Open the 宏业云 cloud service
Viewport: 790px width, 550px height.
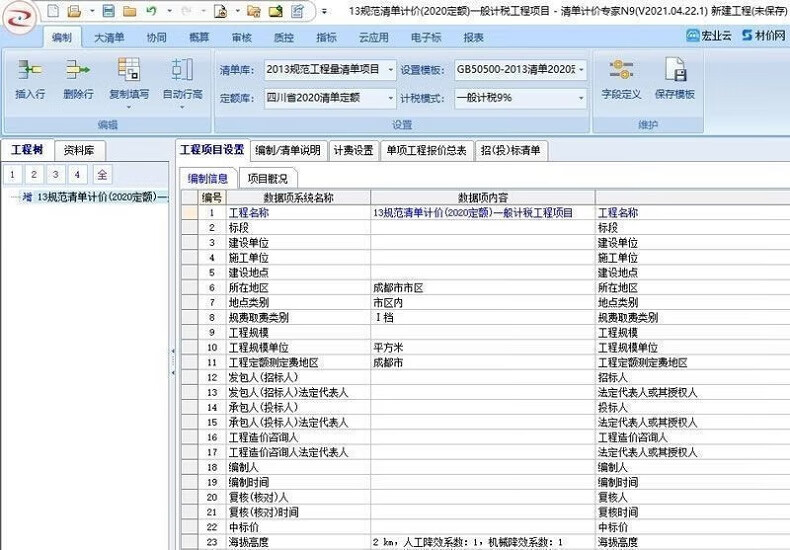[709, 37]
